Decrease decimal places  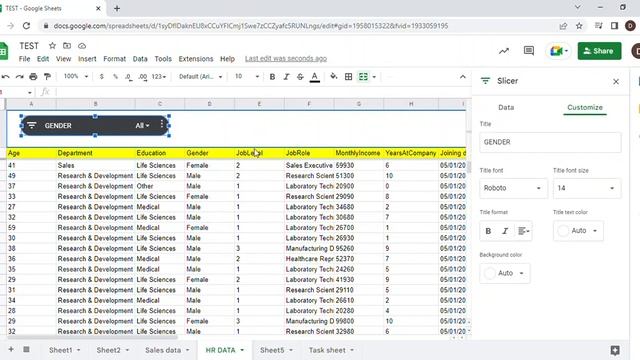click(129, 77)
